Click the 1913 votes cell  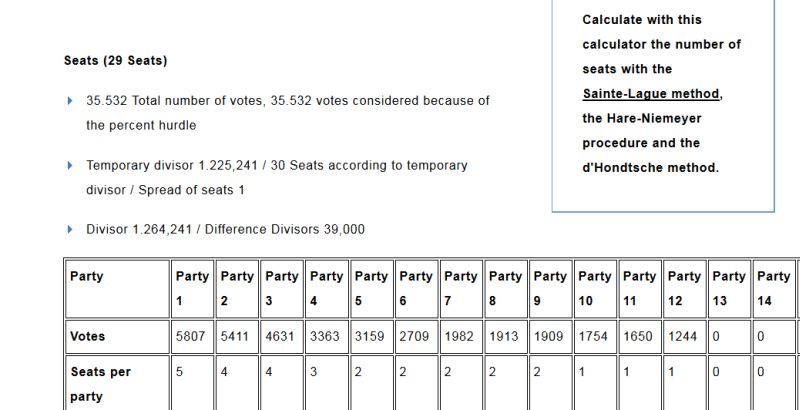pos(506,337)
